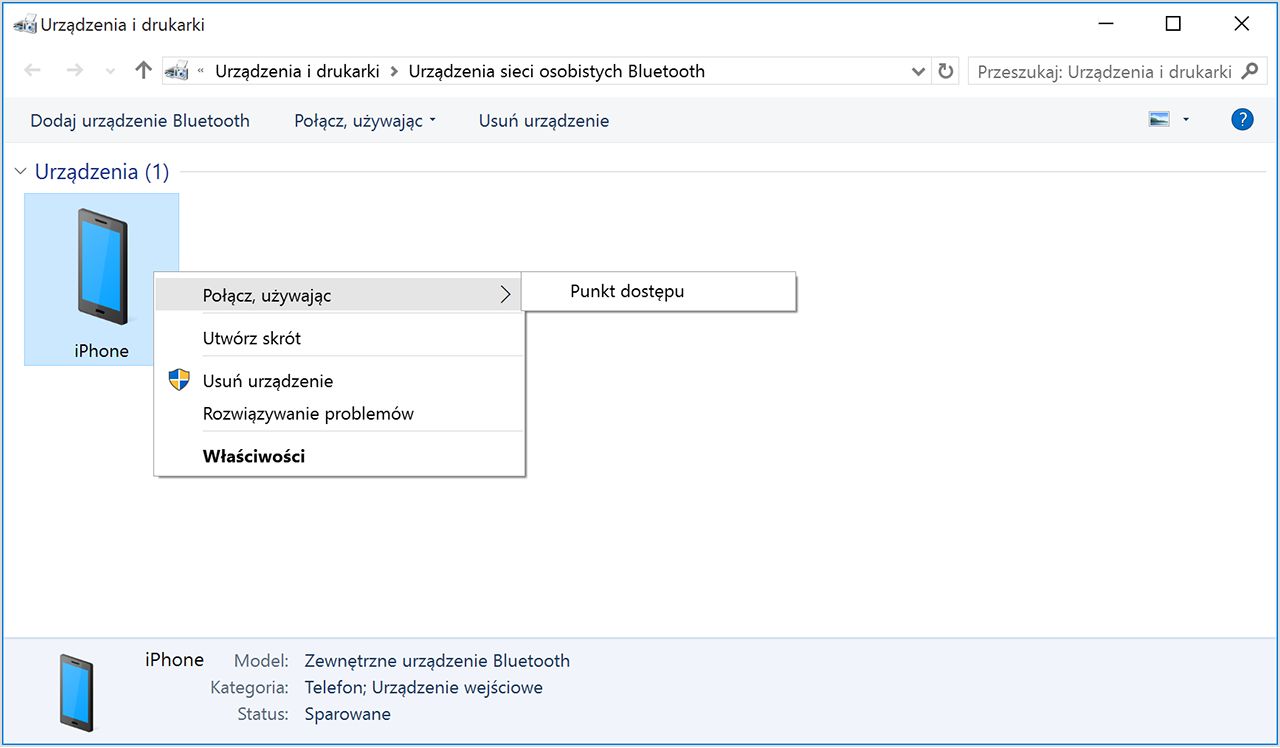Collapse the Urządzenia (1) group
Screen dimensions: 1280x748
[20, 172]
